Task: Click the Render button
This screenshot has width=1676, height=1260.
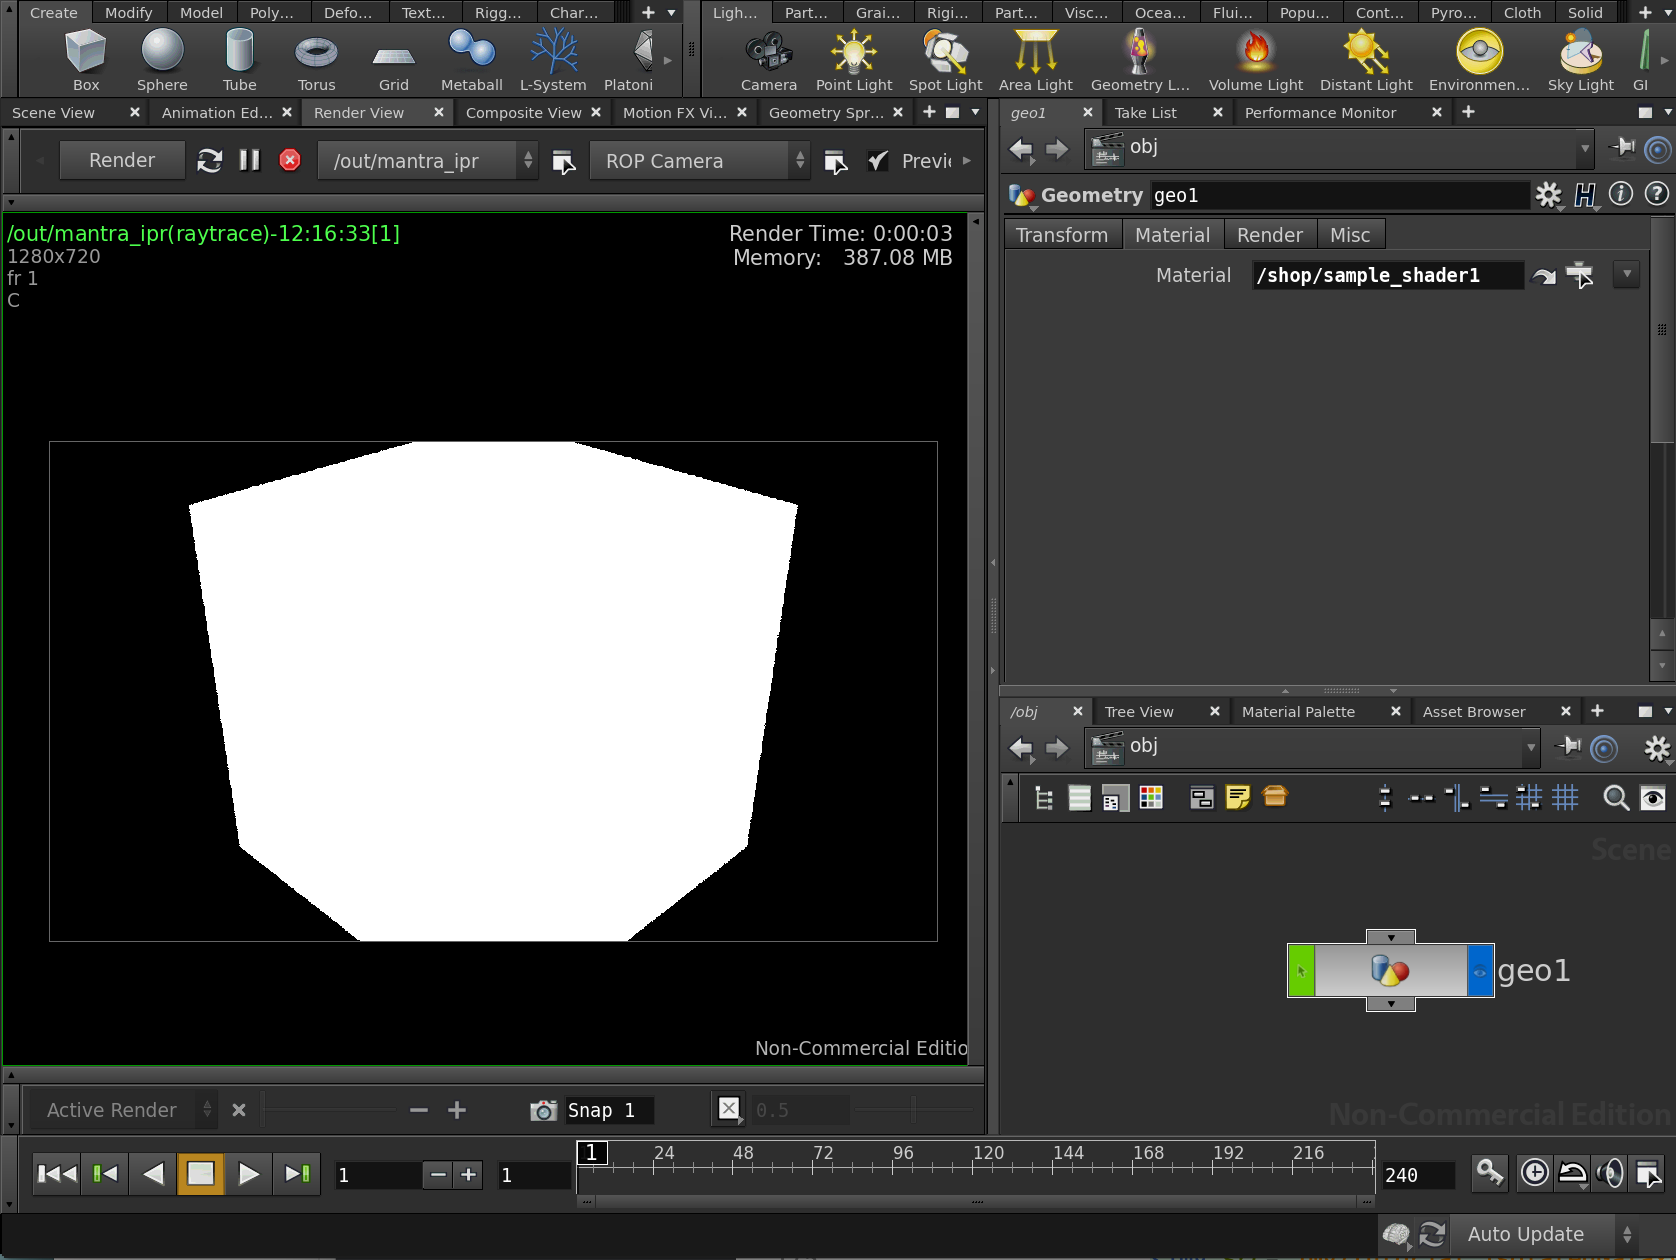Action: [x=122, y=160]
